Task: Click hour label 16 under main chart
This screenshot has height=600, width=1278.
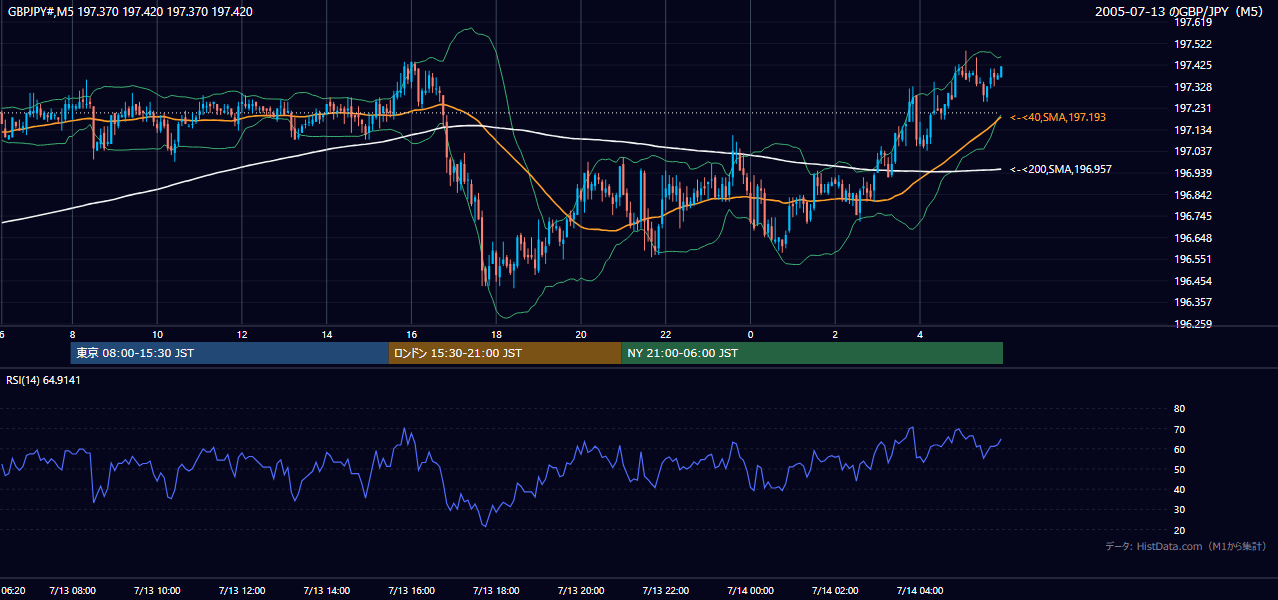Action: pyautogui.click(x=411, y=335)
